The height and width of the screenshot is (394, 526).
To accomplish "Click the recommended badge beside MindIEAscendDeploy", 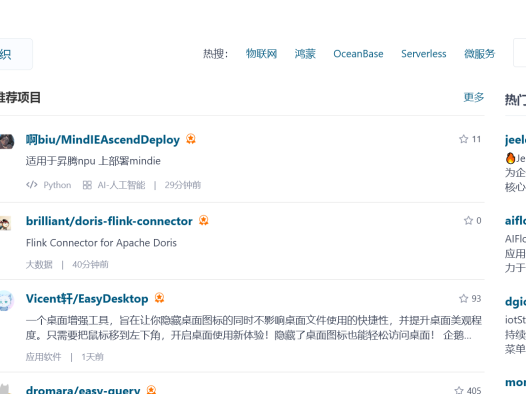I will click(191, 139).
